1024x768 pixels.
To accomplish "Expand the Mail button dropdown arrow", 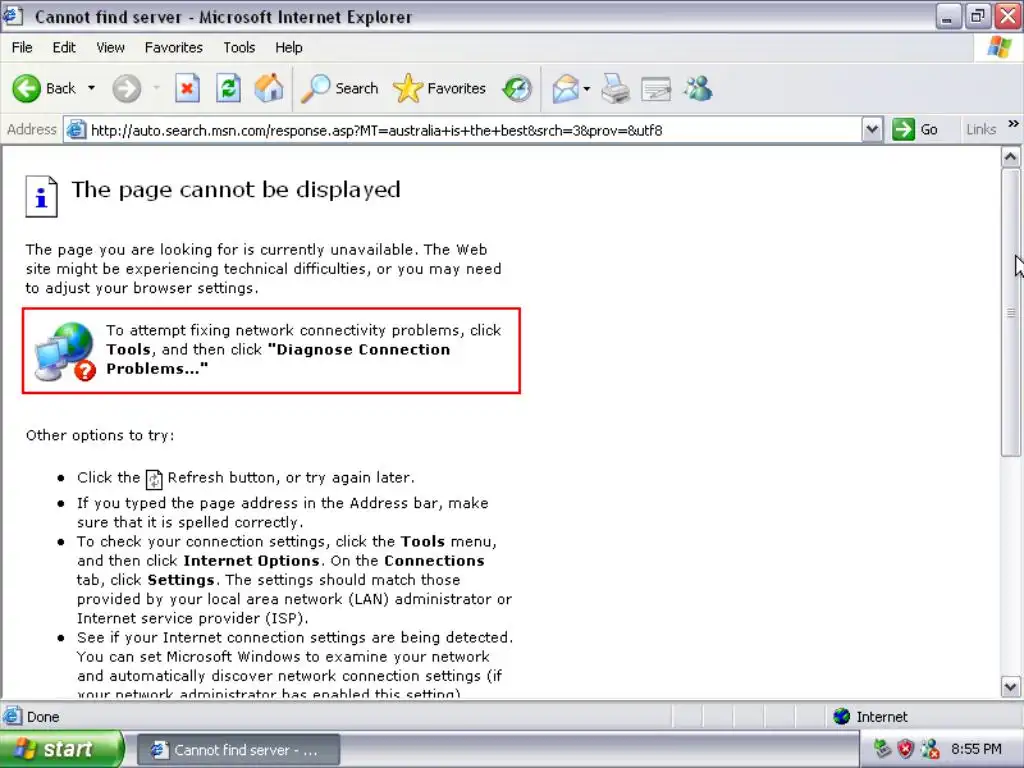I will click(x=586, y=88).
